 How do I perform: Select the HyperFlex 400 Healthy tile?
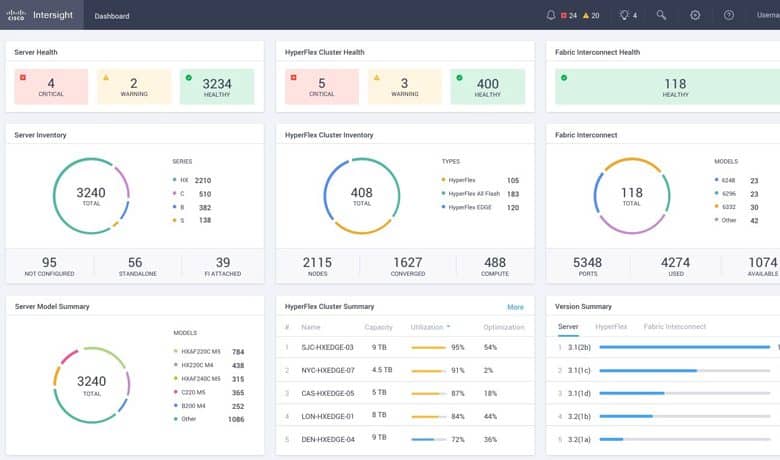[x=488, y=87]
